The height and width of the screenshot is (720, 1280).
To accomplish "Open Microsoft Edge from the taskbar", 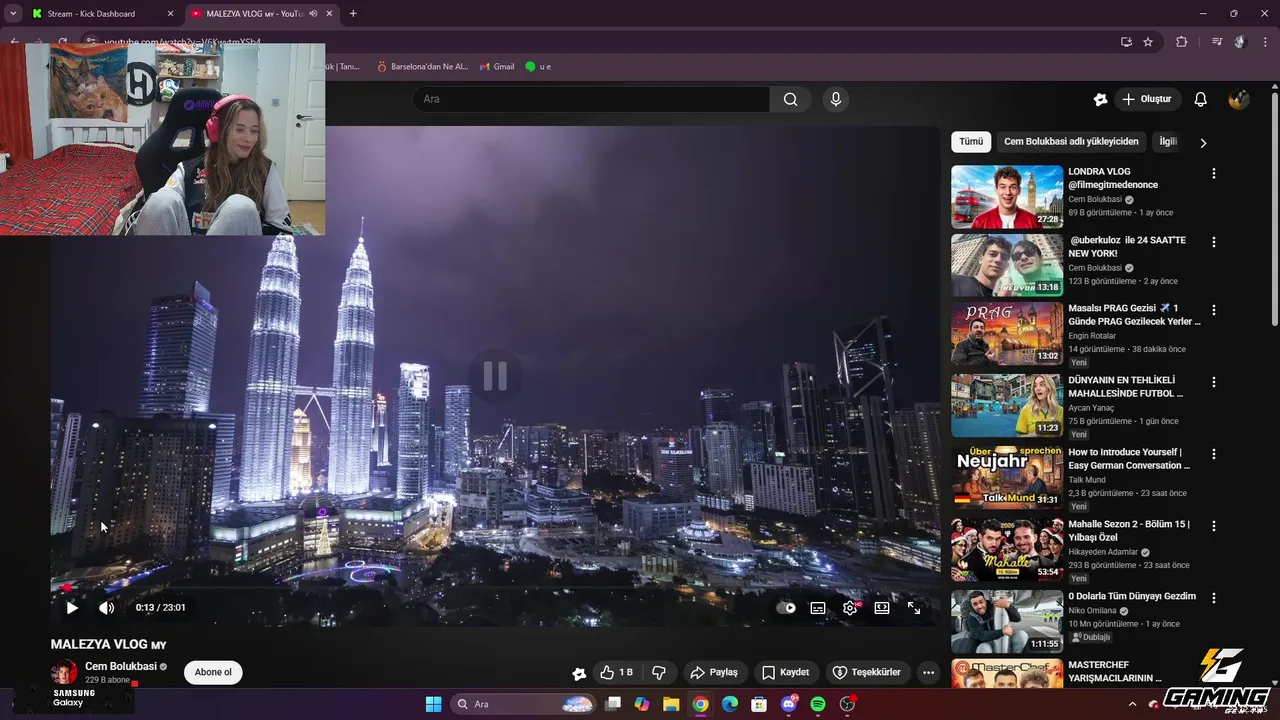I will click(730, 704).
